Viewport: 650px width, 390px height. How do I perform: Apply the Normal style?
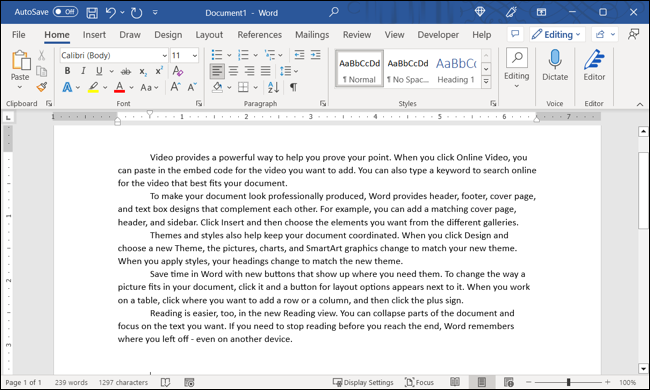[x=359, y=69]
